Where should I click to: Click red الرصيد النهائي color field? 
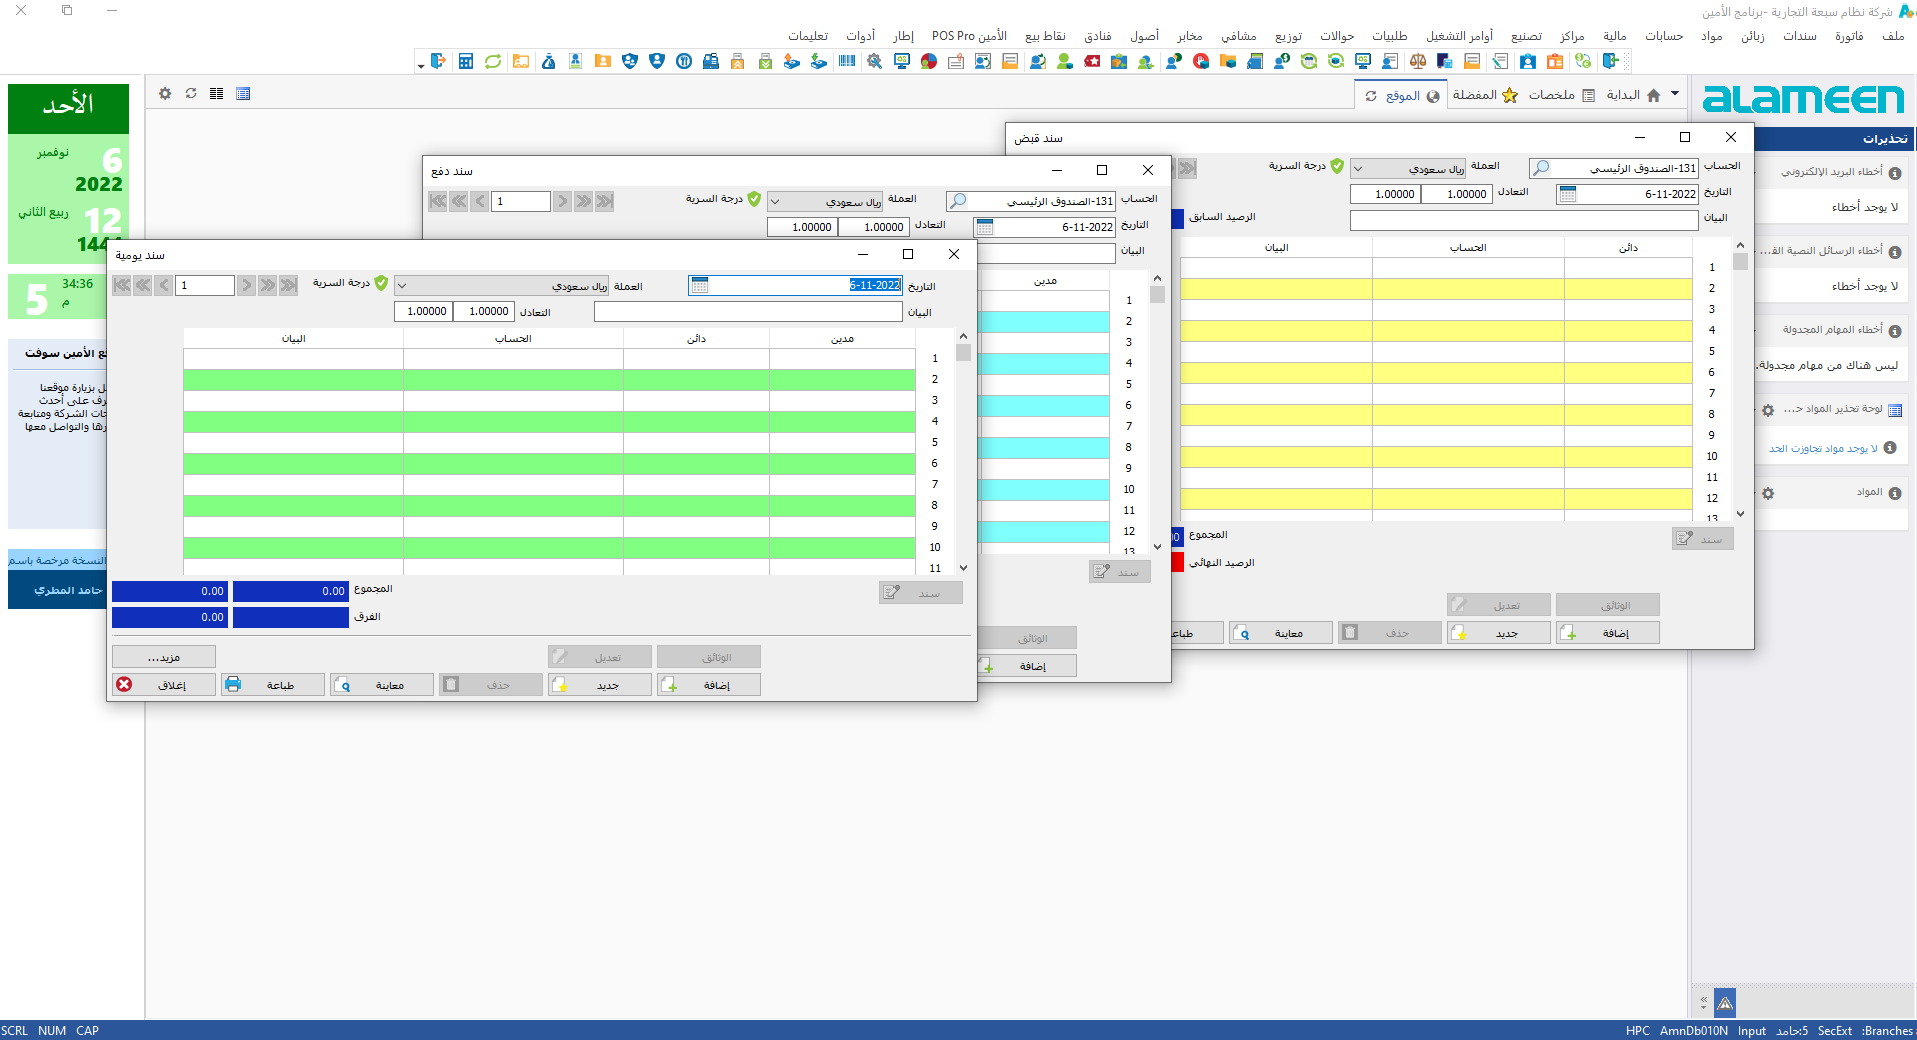[x=1178, y=562]
